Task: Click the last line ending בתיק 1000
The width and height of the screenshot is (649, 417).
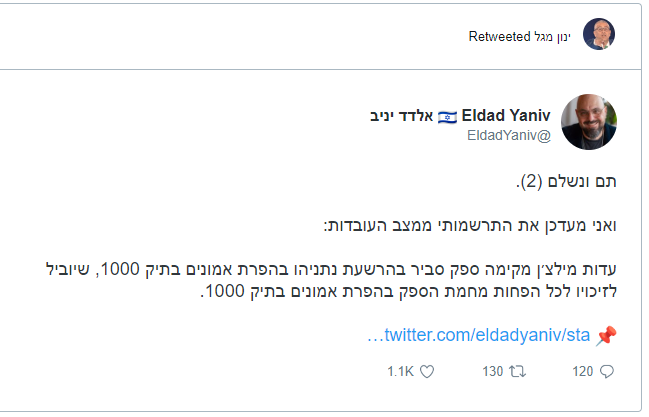Action: pos(410,293)
